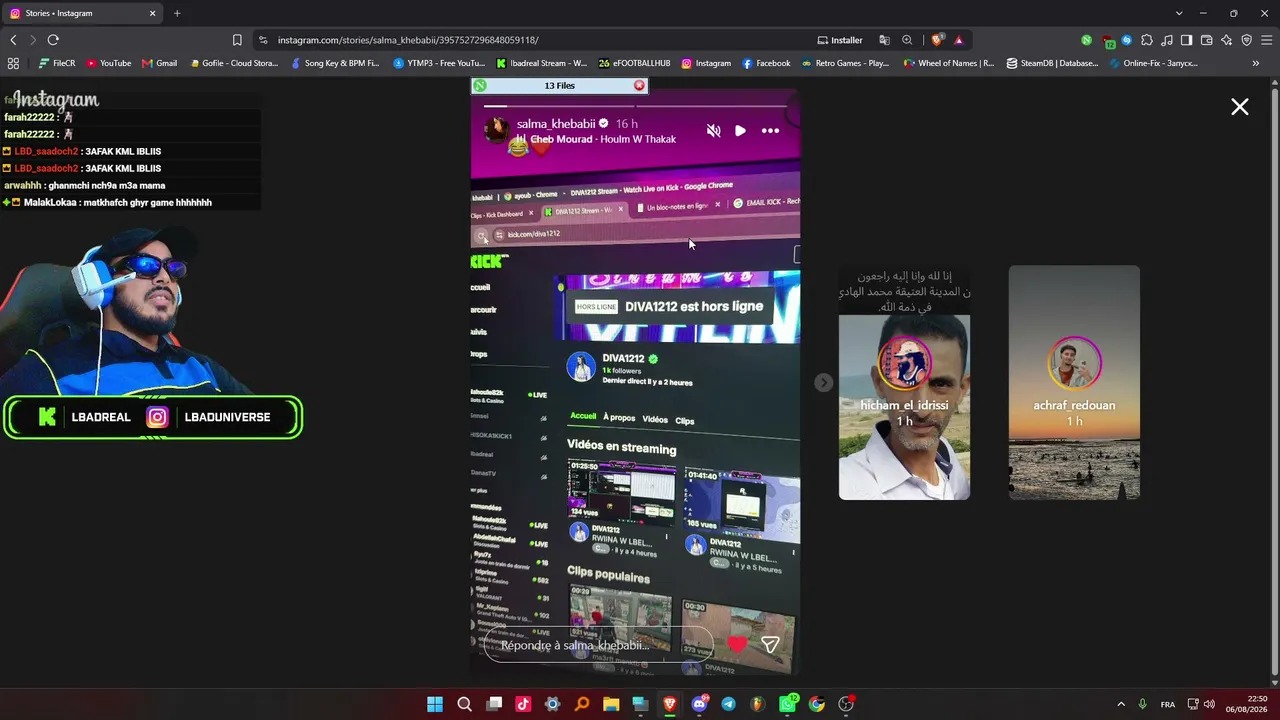Click the reply to salma_khebabii field

[x=598, y=645]
